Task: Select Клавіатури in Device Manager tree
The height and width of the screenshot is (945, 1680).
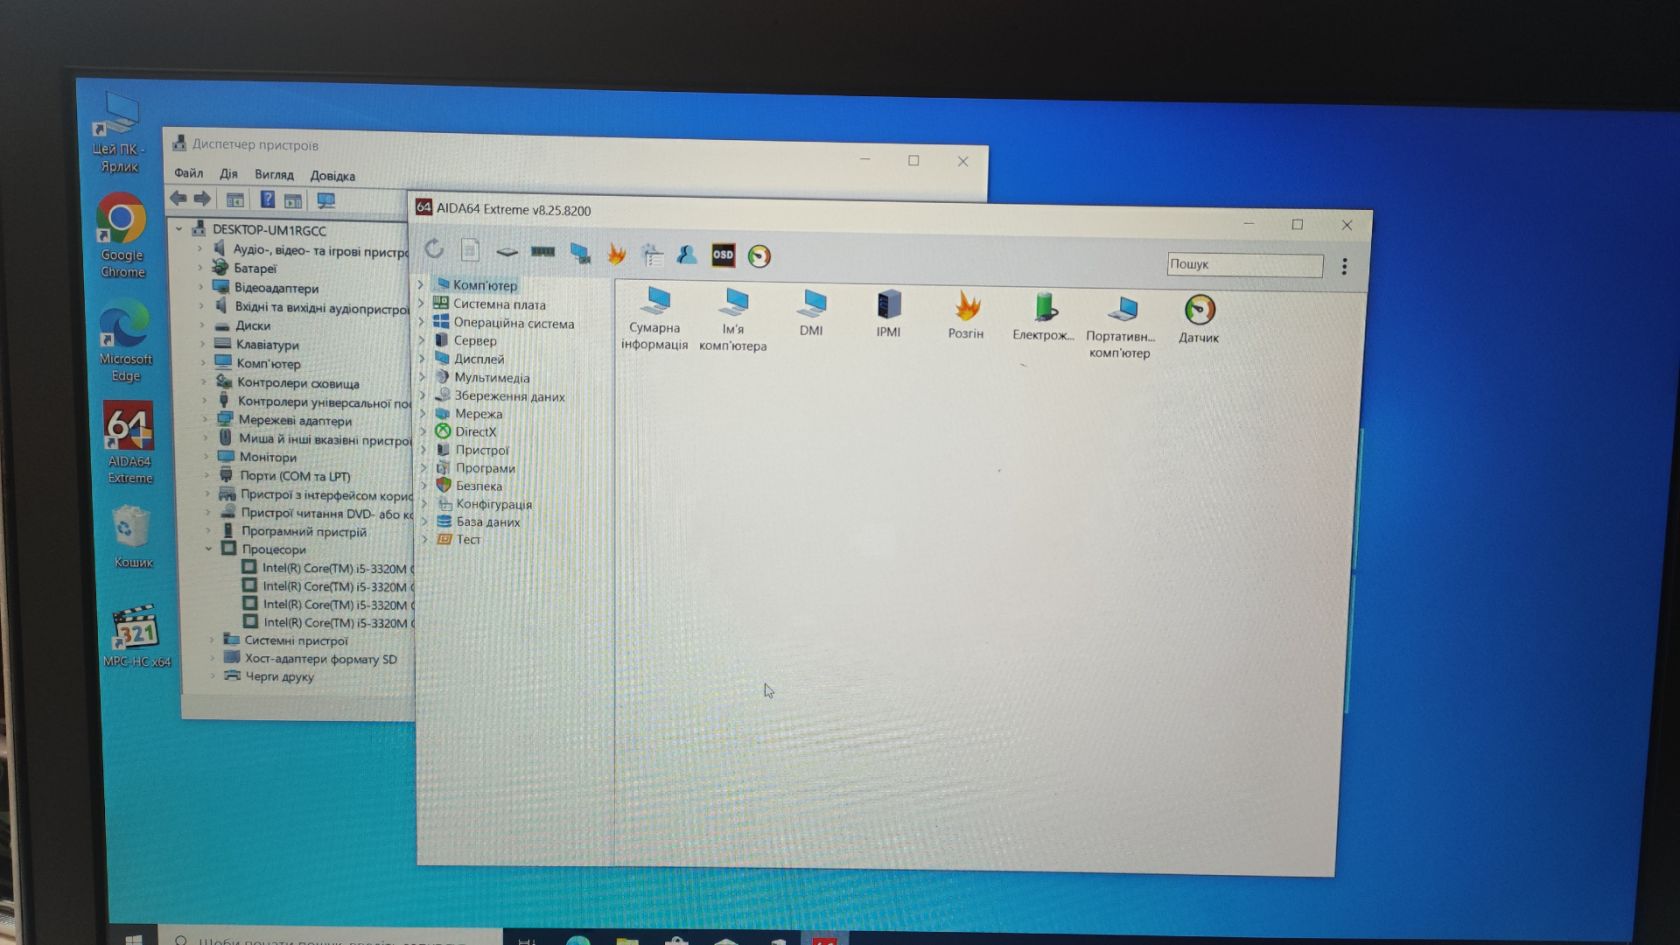Action: (x=267, y=345)
